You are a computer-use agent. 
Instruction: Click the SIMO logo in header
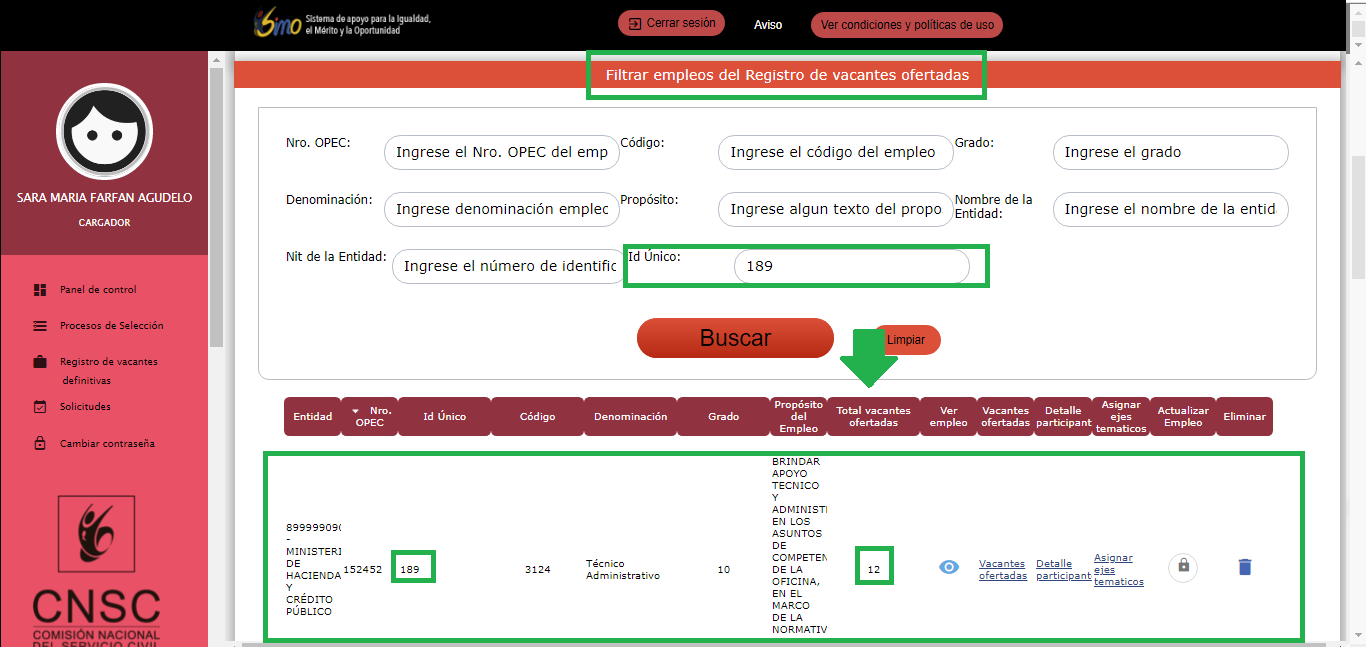278,25
